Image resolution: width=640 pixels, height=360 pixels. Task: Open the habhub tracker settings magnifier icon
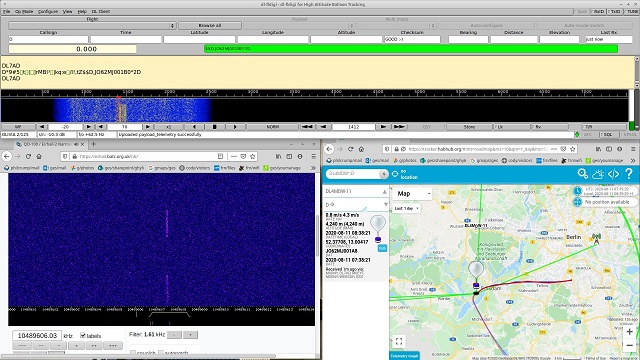[582, 174]
